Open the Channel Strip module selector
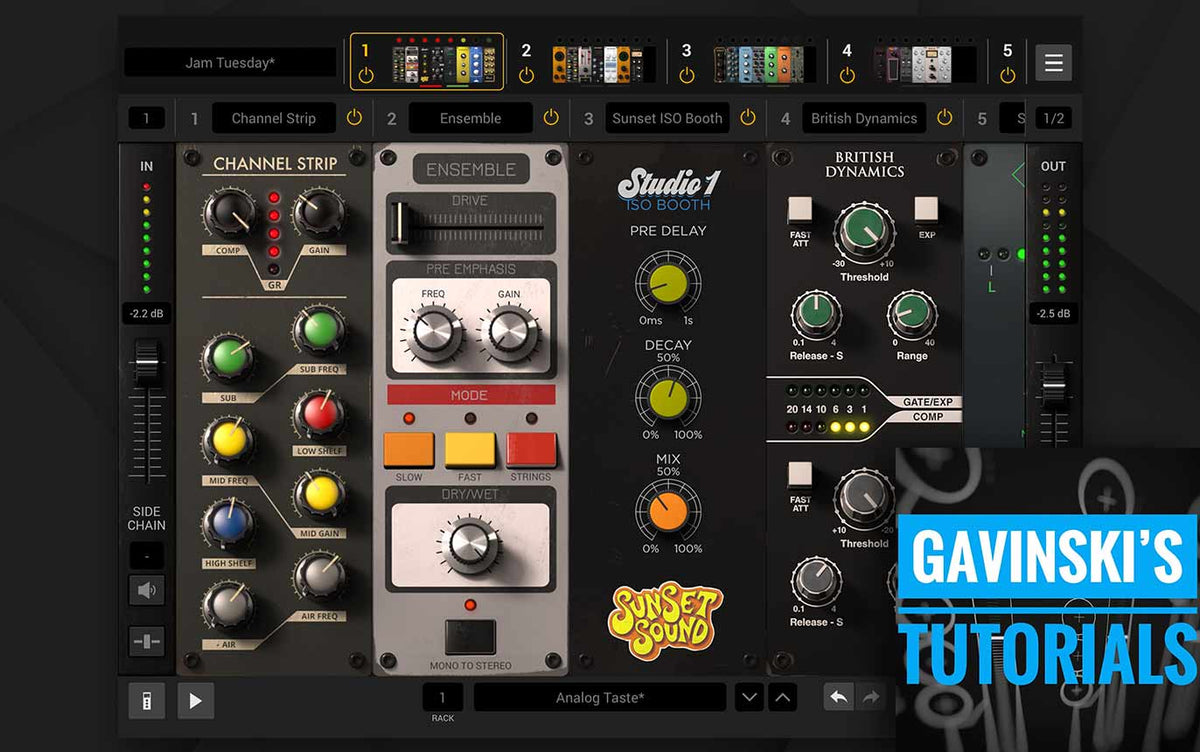The width and height of the screenshot is (1200, 752). click(x=273, y=118)
